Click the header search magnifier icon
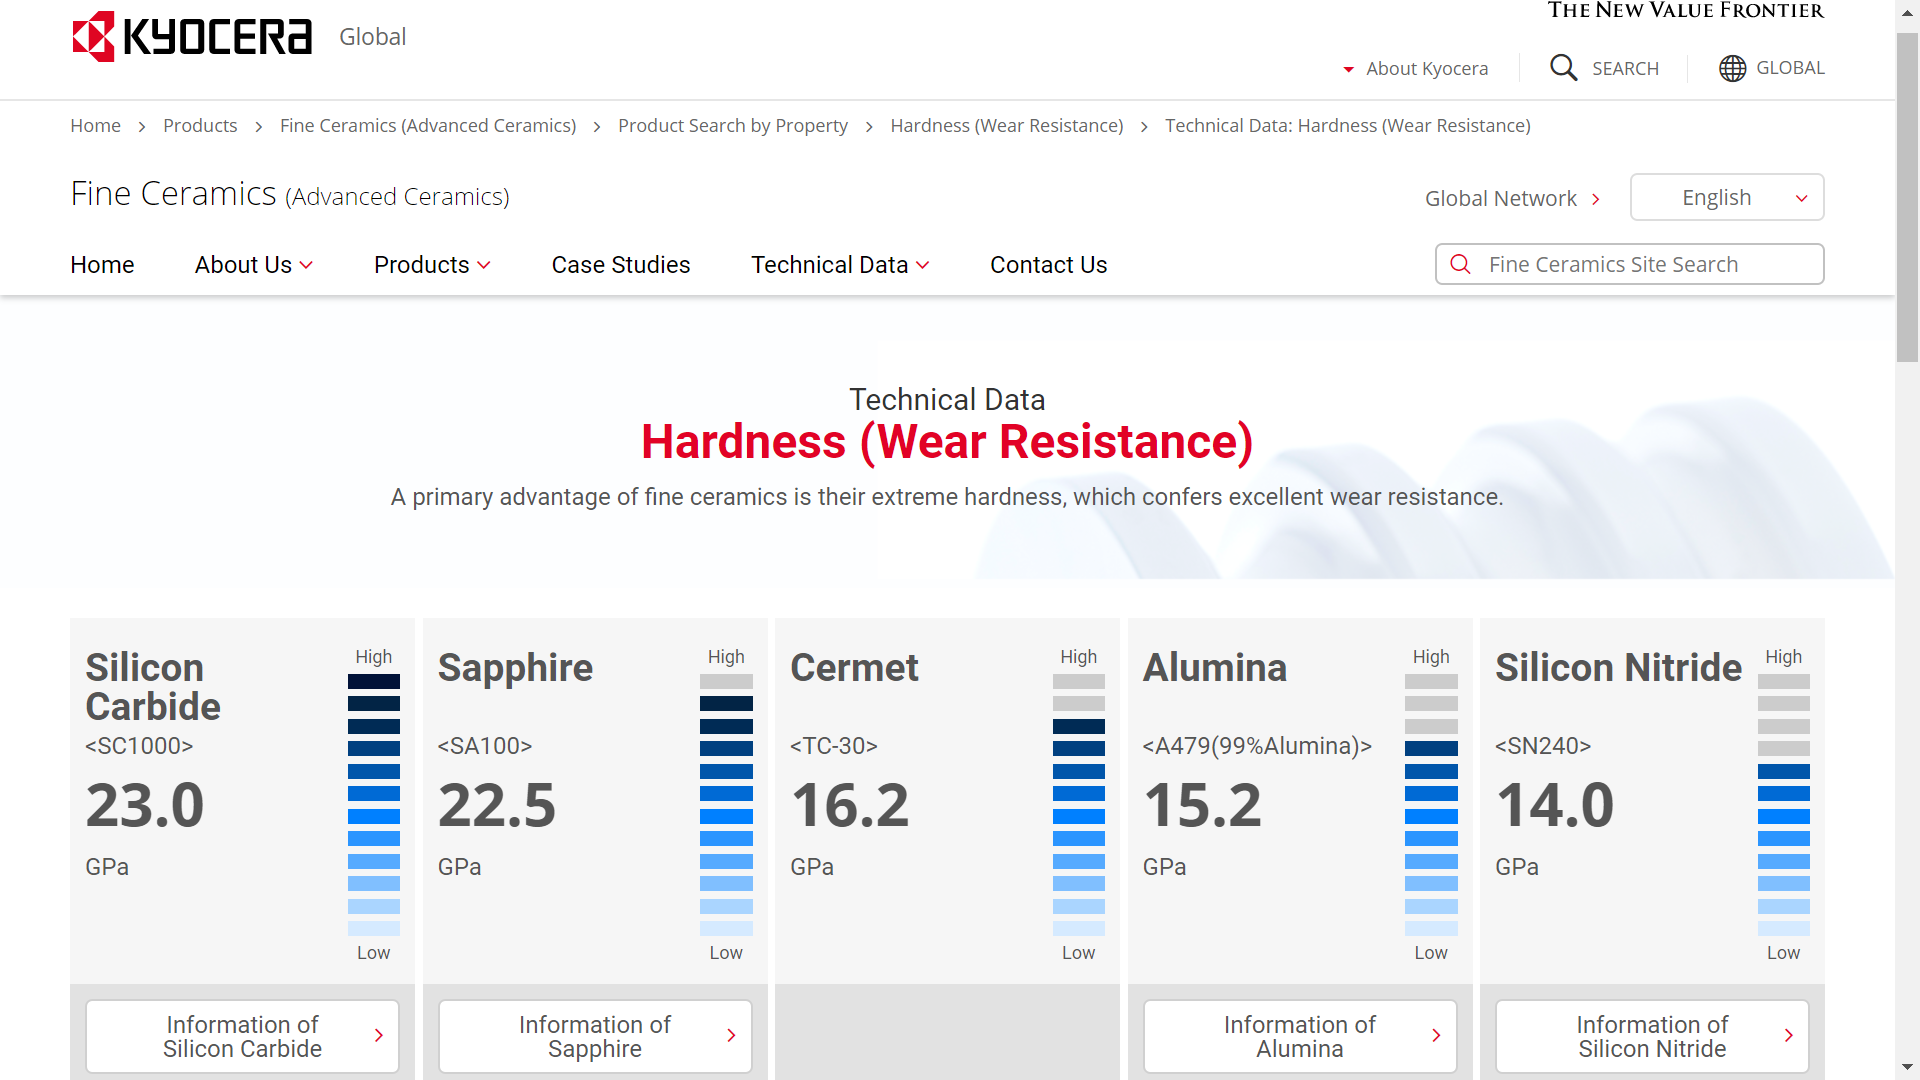Screen dimensions: 1920x1080 tap(1563, 68)
